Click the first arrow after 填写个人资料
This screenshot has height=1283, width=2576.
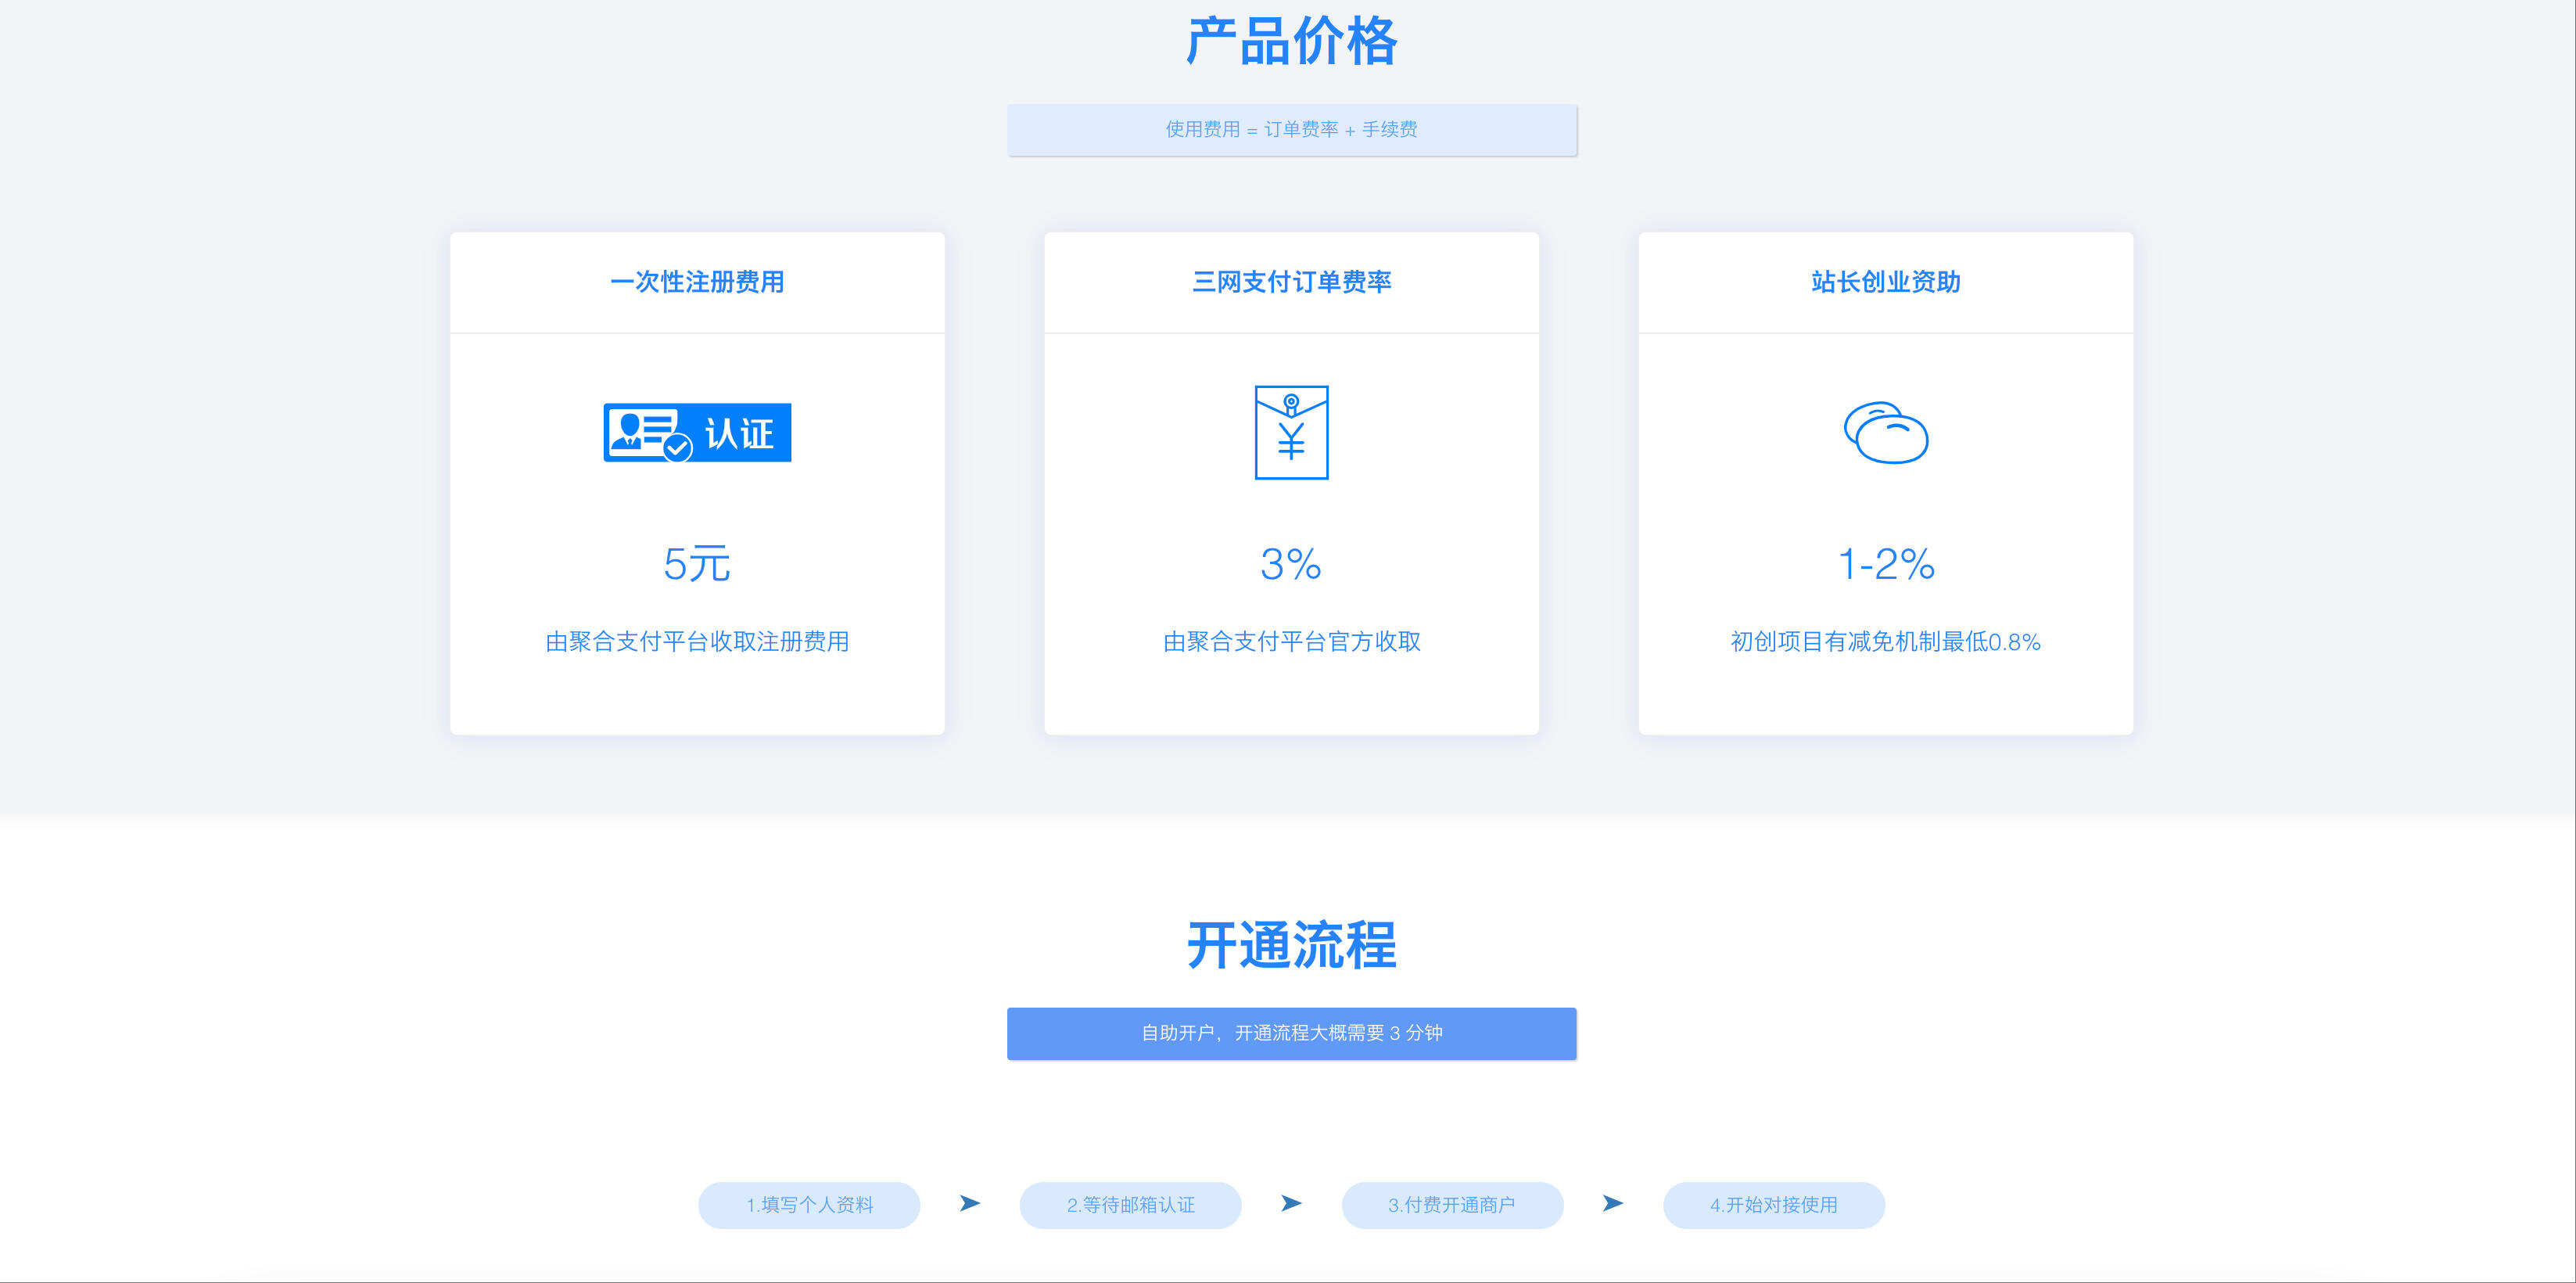click(969, 1203)
